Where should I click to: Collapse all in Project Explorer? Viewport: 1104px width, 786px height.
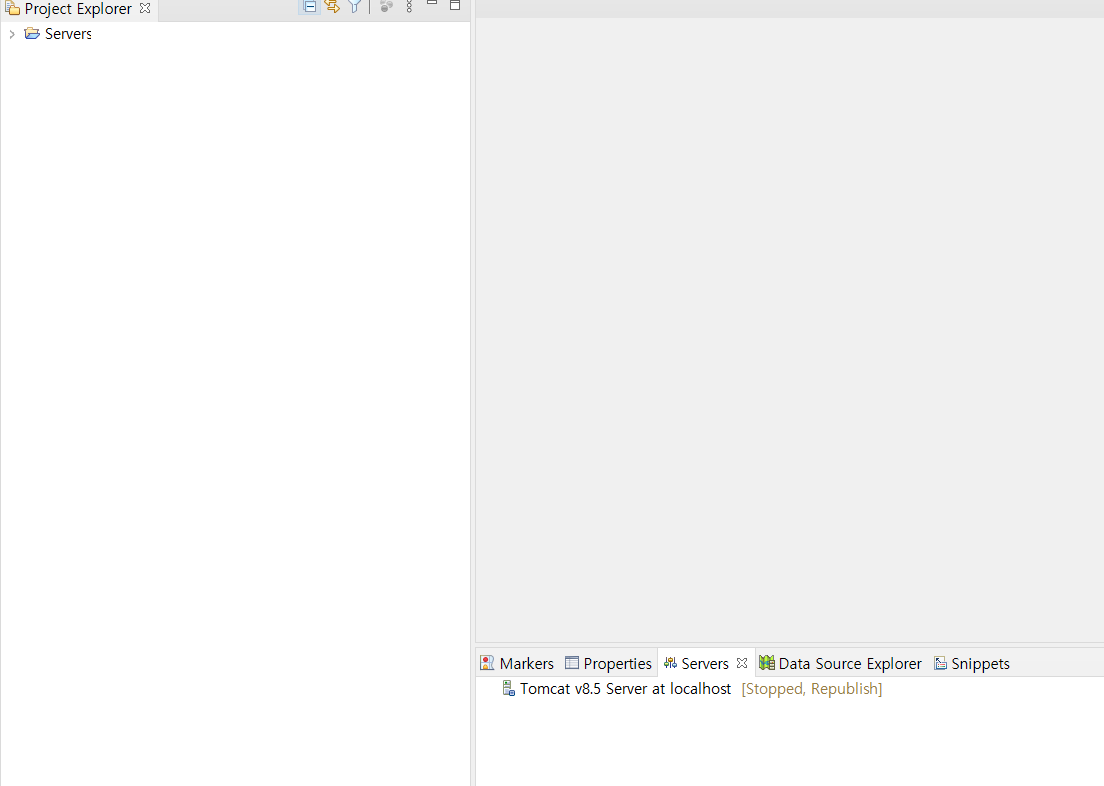click(309, 6)
